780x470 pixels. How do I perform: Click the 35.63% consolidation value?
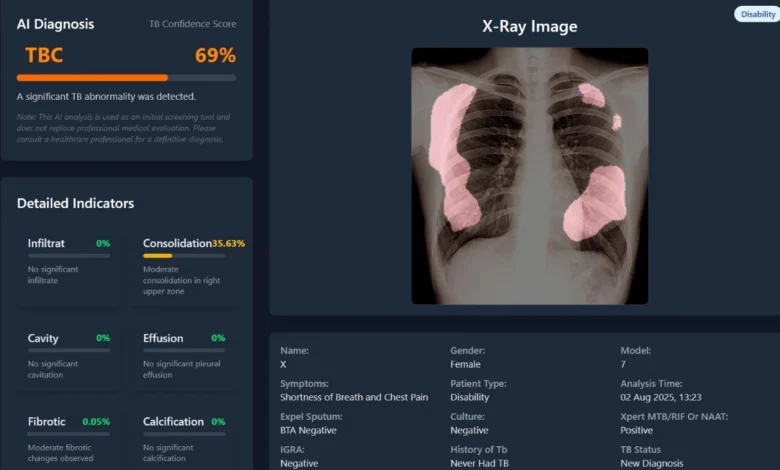pos(228,244)
